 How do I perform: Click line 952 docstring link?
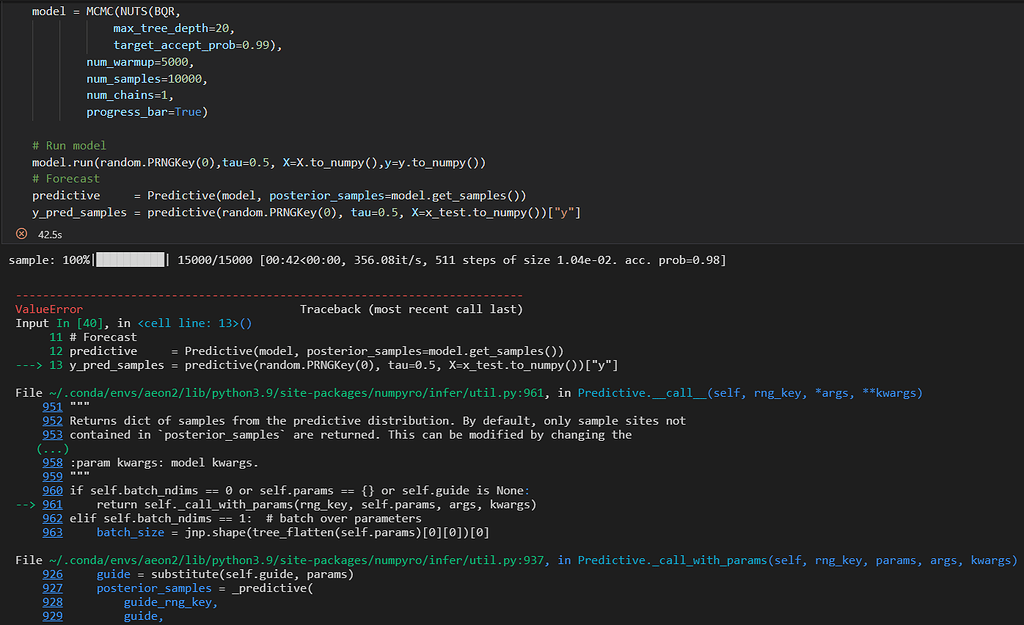click(x=51, y=419)
